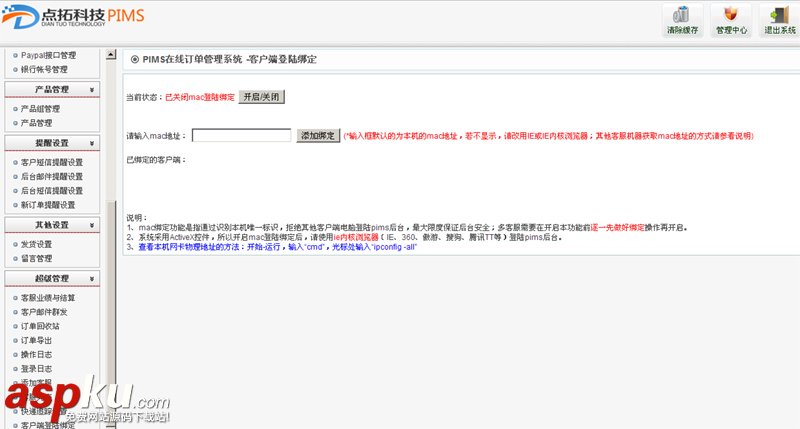Collapse the 超级管理 section header

click(x=52, y=279)
